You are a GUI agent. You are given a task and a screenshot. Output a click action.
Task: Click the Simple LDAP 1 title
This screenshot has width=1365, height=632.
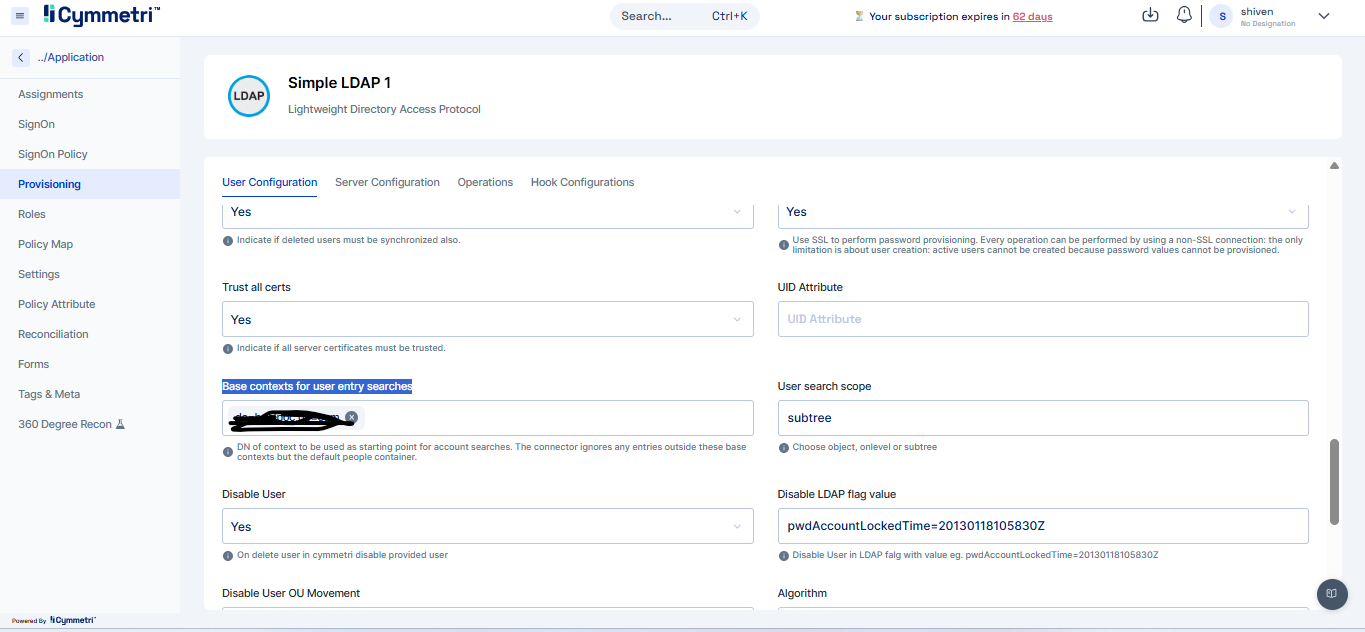tap(339, 83)
